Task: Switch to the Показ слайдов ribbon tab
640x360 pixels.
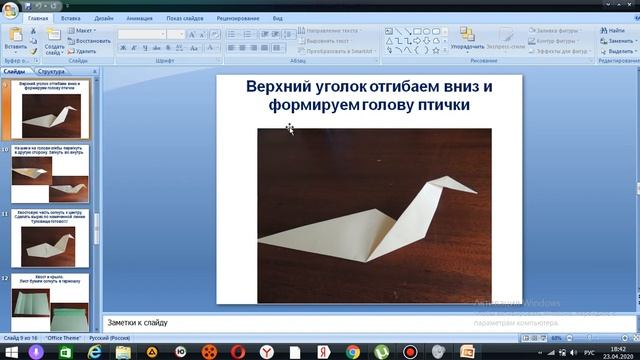Action: click(x=185, y=18)
